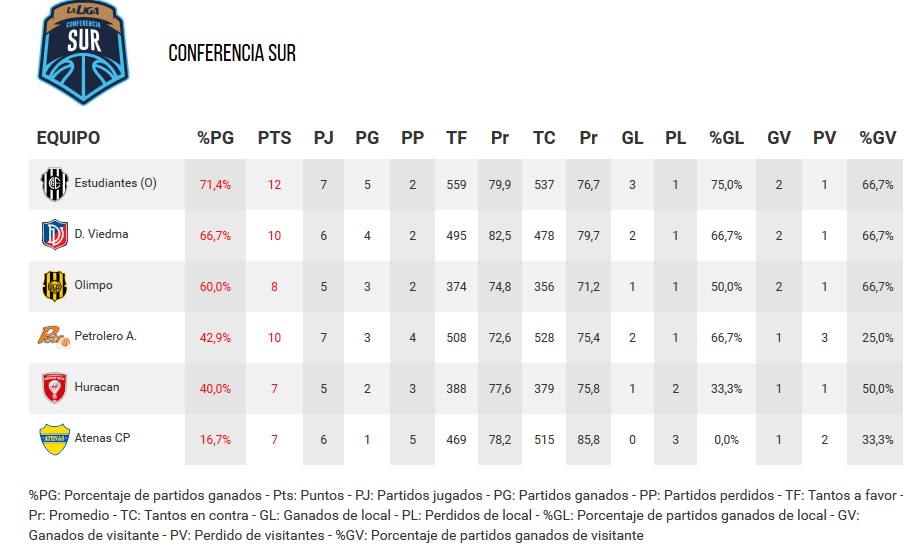Click the Petrolero A. team logo

coord(54,337)
